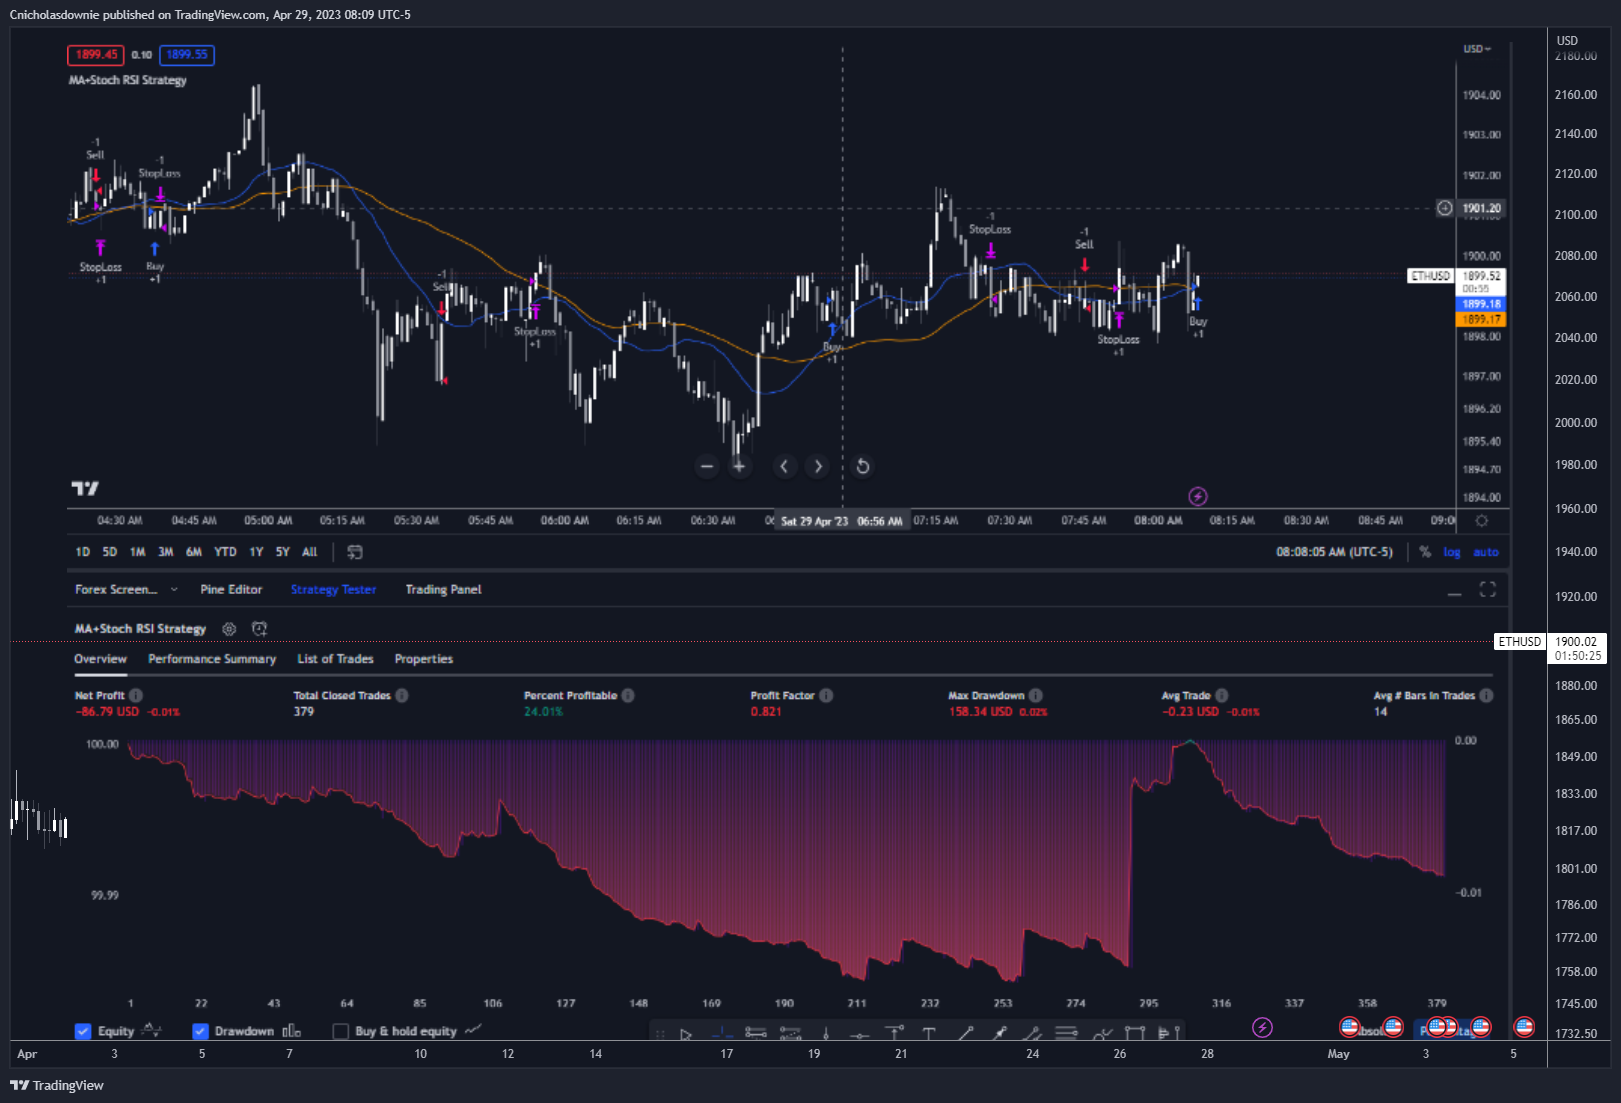Switch to the Performance Summary tab
This screenshot has width=1621, height=1103.
click(212, 659)
